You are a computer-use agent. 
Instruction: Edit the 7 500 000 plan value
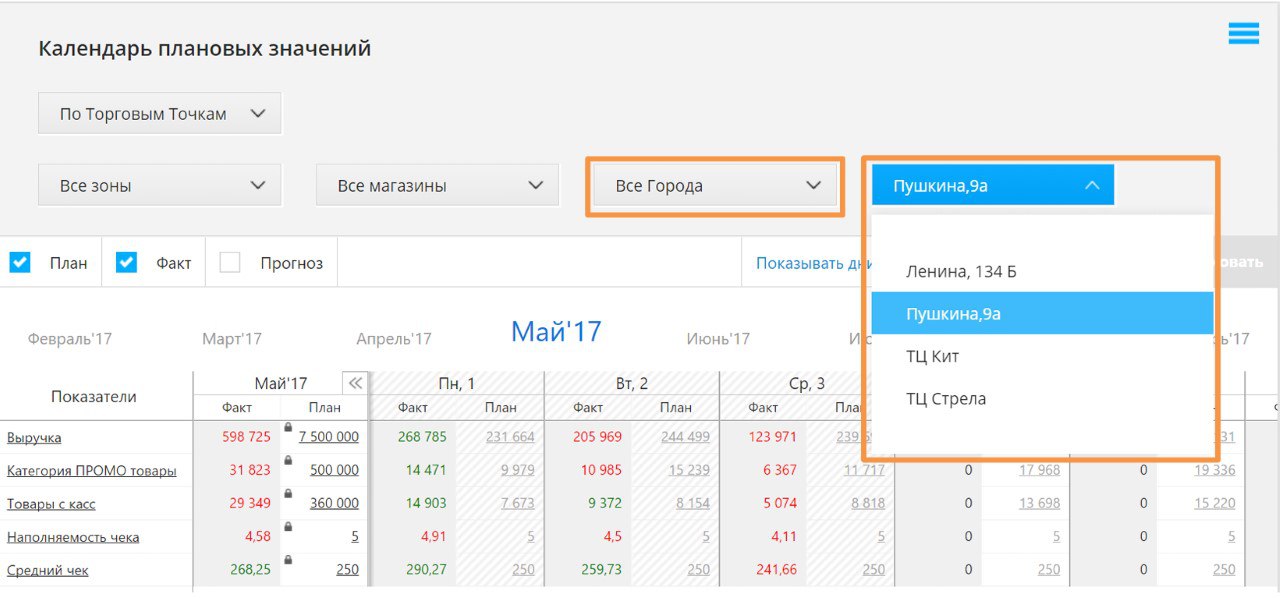pyautogui.click(x=328, y=437)
